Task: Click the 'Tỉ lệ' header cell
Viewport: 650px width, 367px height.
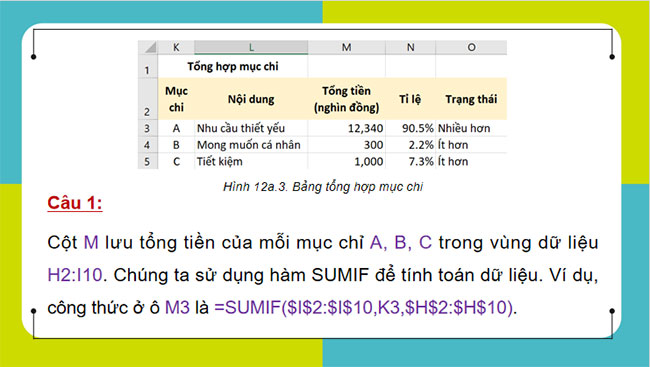Action: [x=410, y=99]
